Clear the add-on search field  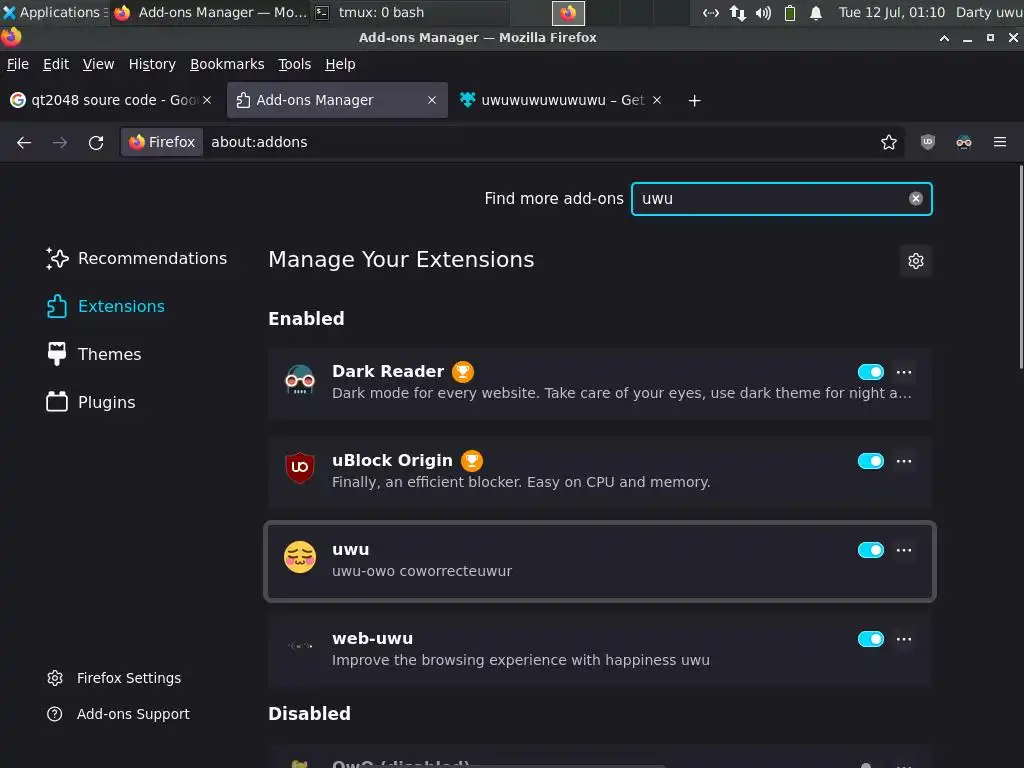coord(916,199)
